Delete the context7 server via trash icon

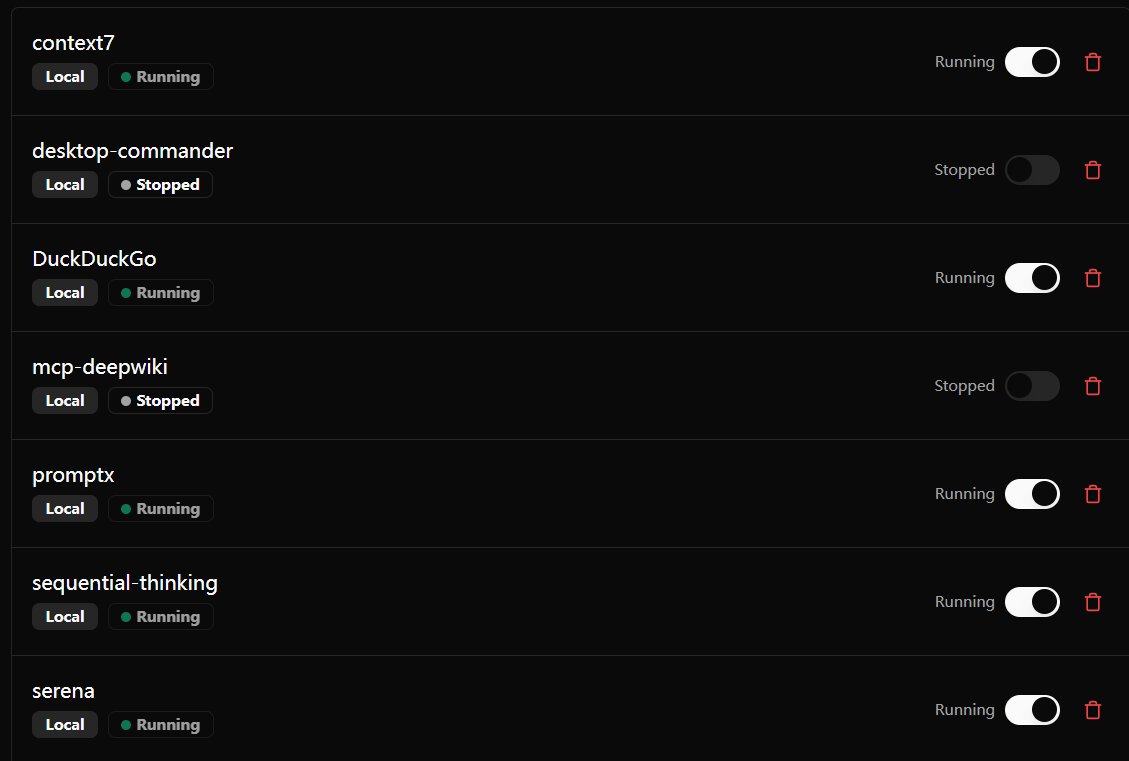coord(1092,62)
